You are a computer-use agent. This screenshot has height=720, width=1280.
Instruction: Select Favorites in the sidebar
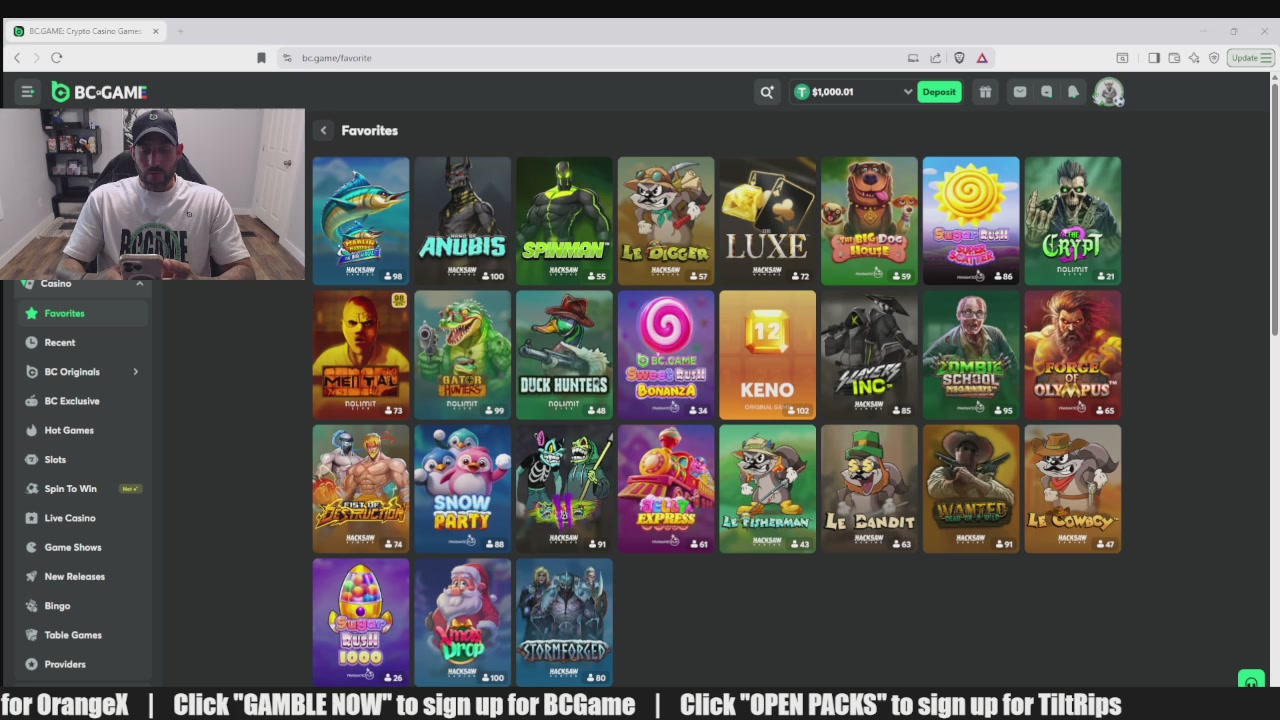coord(83,313)
